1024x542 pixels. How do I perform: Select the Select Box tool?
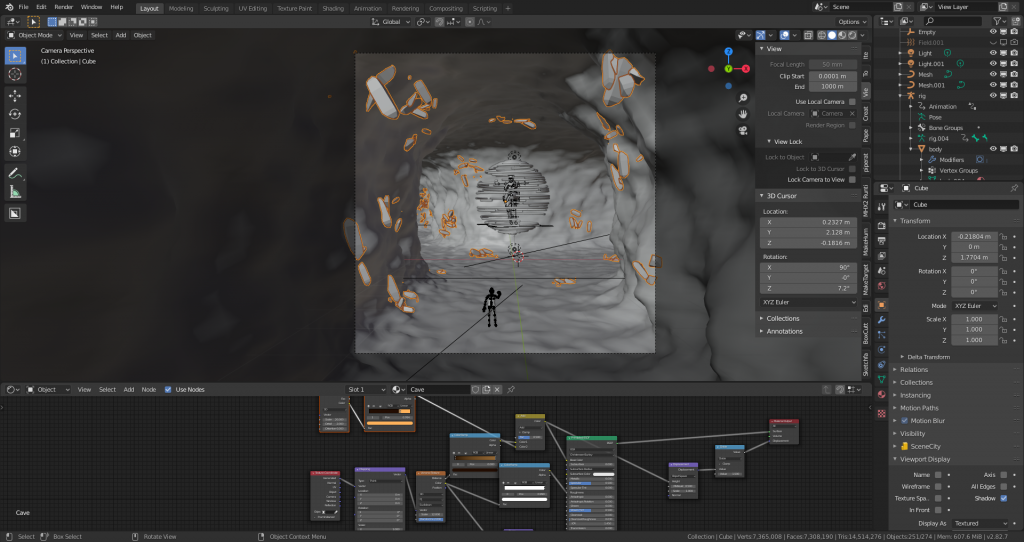[x=15, y=56]
